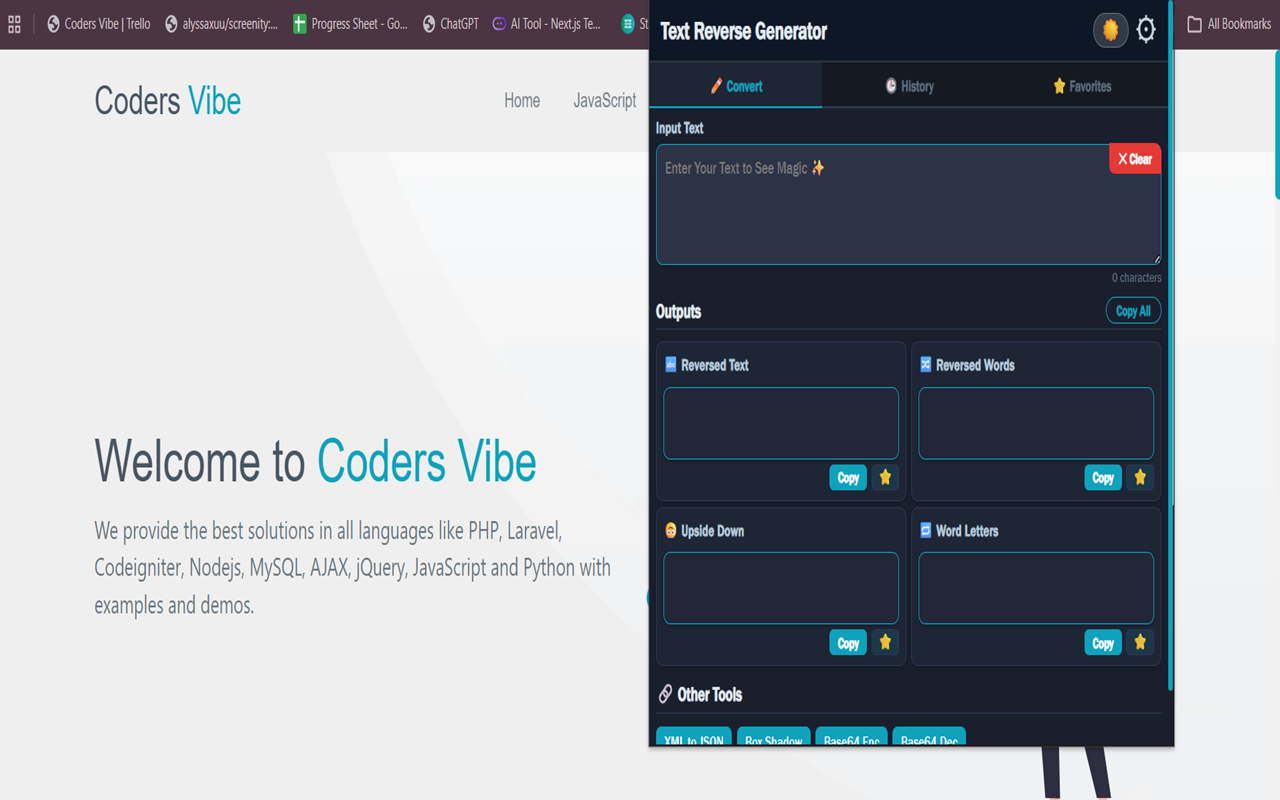
Task: Click the 'Outputs' heading
Action: point(678,312)
